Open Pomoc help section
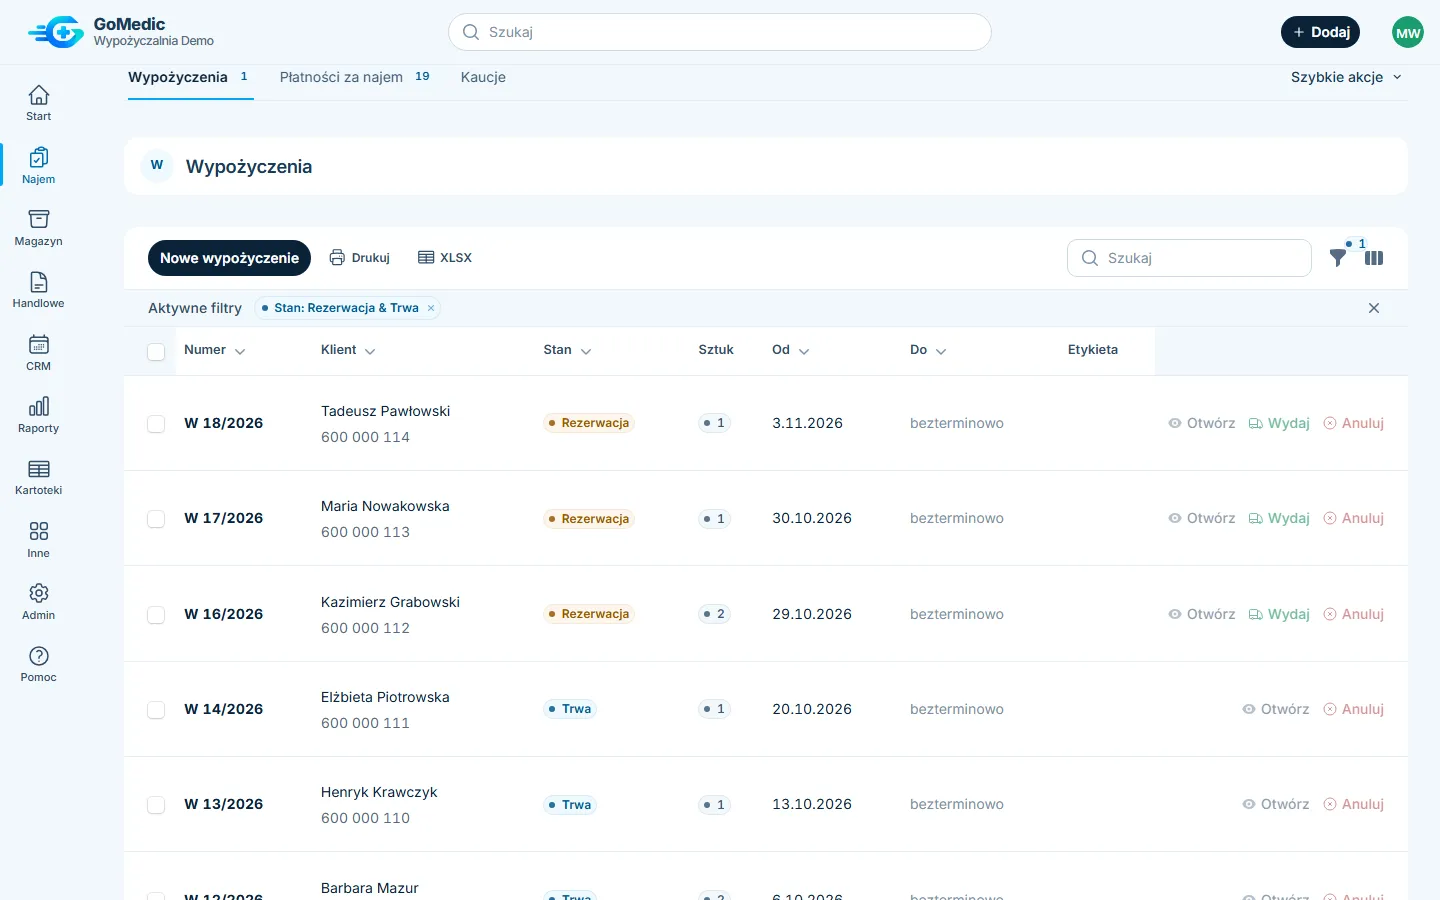1440x900 pixels. [x=38, y=664]
